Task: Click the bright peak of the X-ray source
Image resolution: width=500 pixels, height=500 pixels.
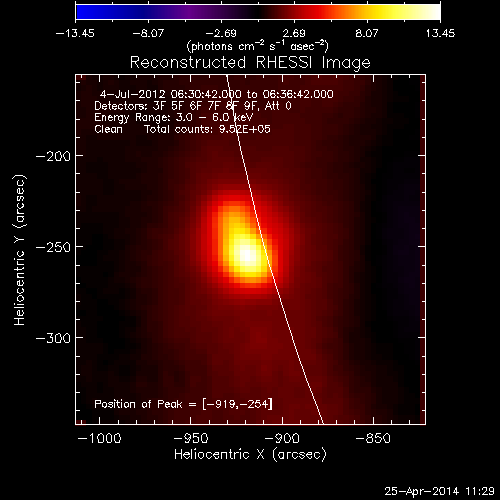Action: coord(246,255)
